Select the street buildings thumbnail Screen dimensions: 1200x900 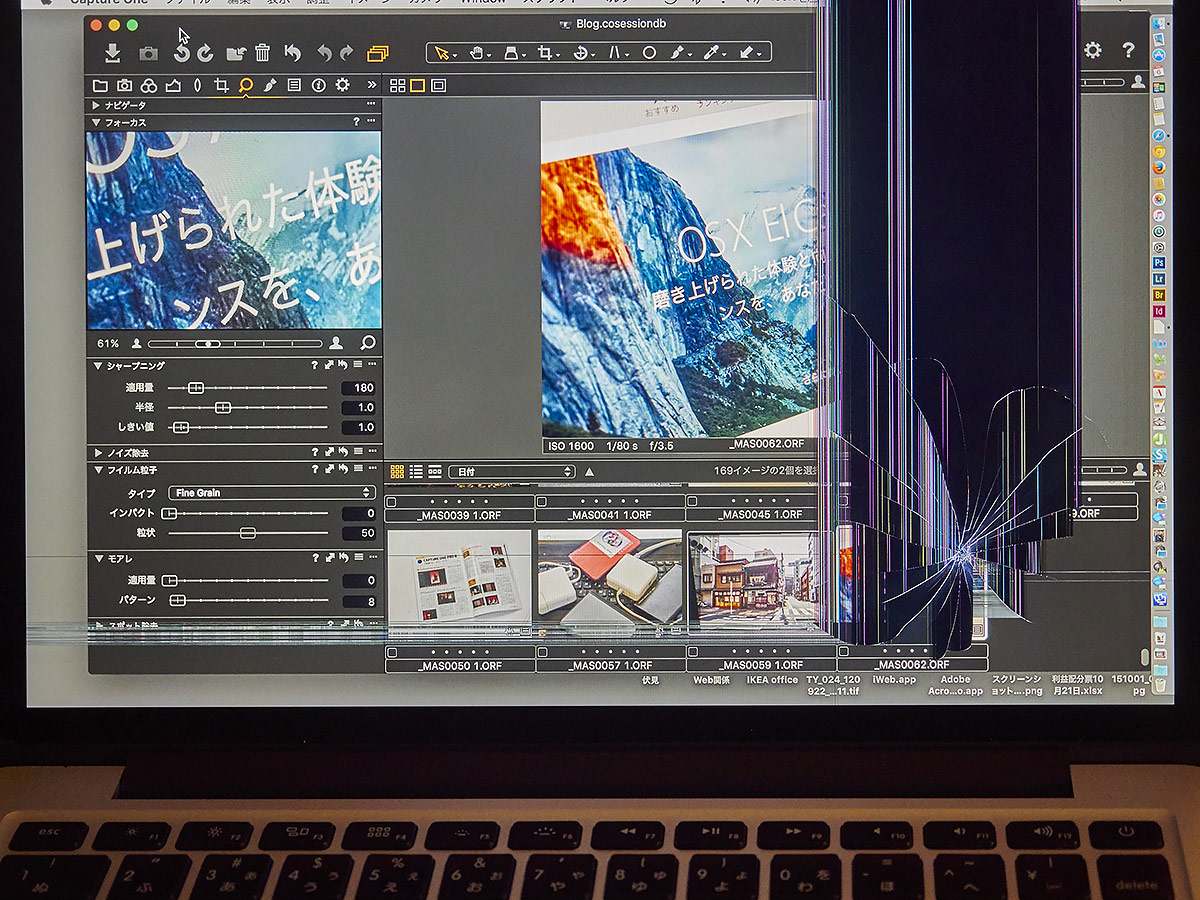756,581
